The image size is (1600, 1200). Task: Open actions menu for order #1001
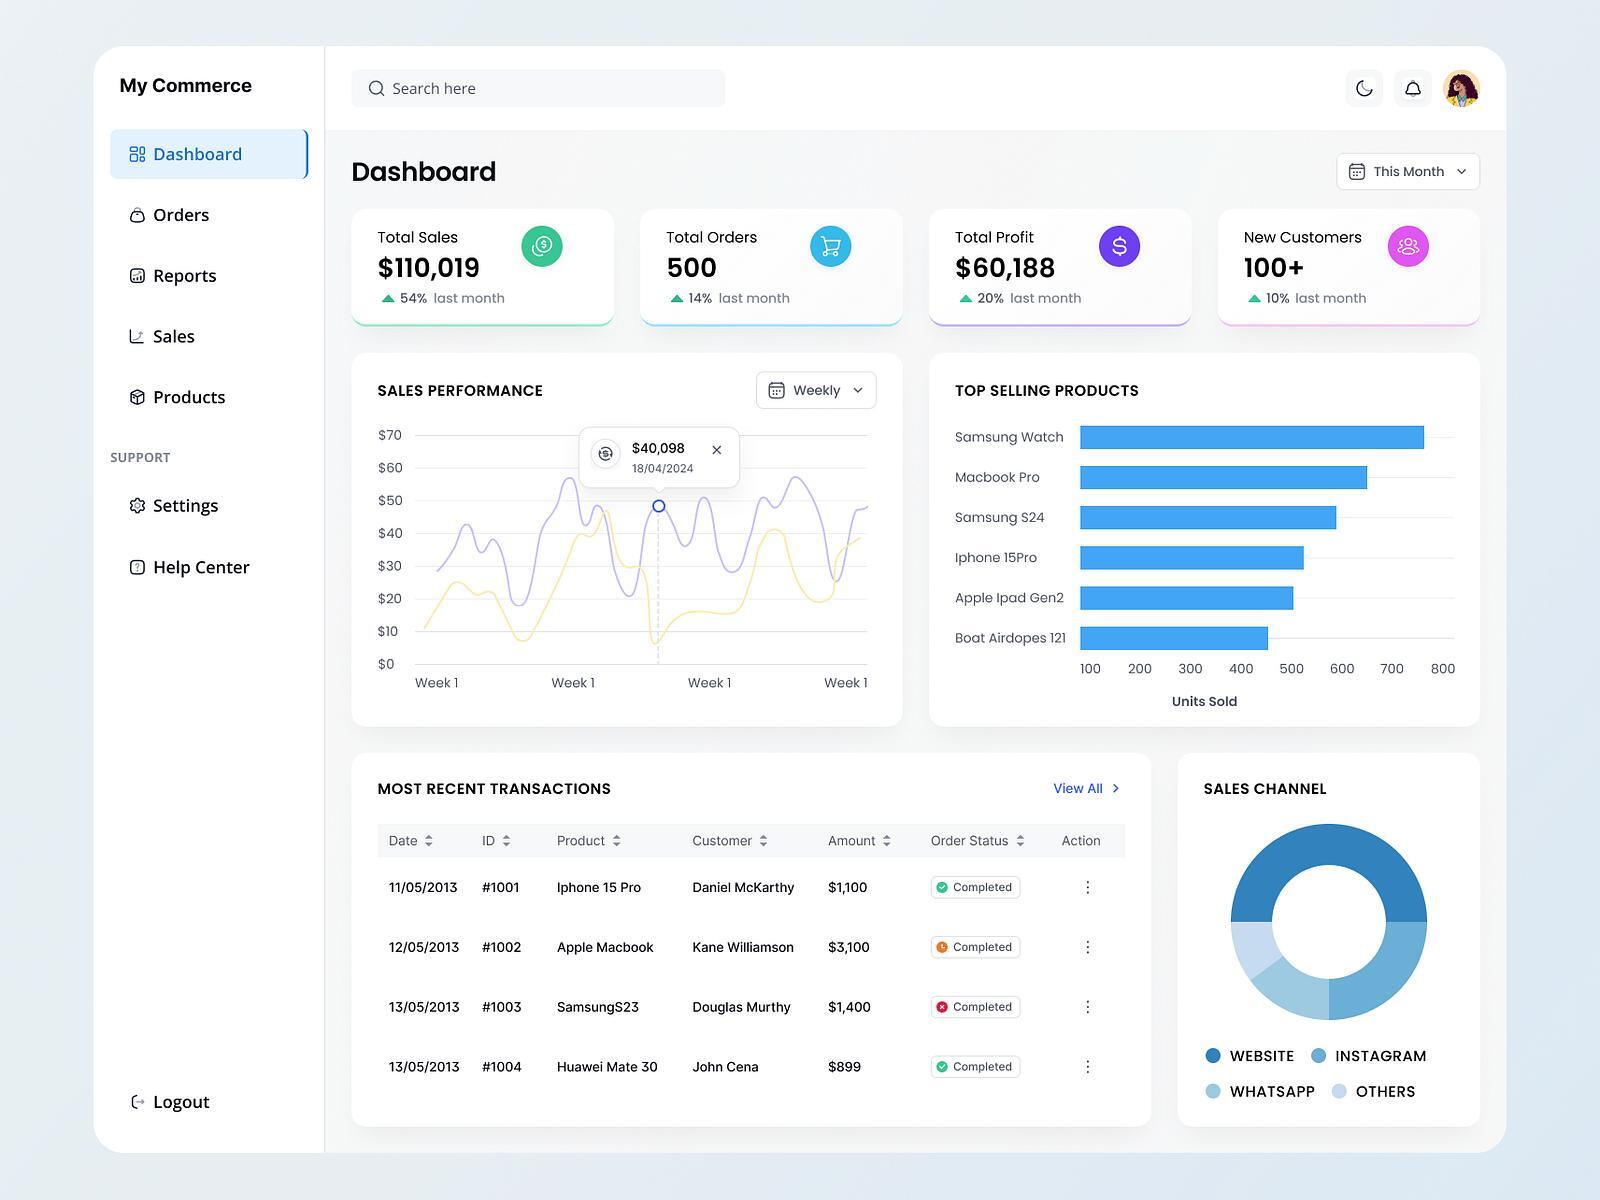pyautogui.click(x=1087, y=887)
